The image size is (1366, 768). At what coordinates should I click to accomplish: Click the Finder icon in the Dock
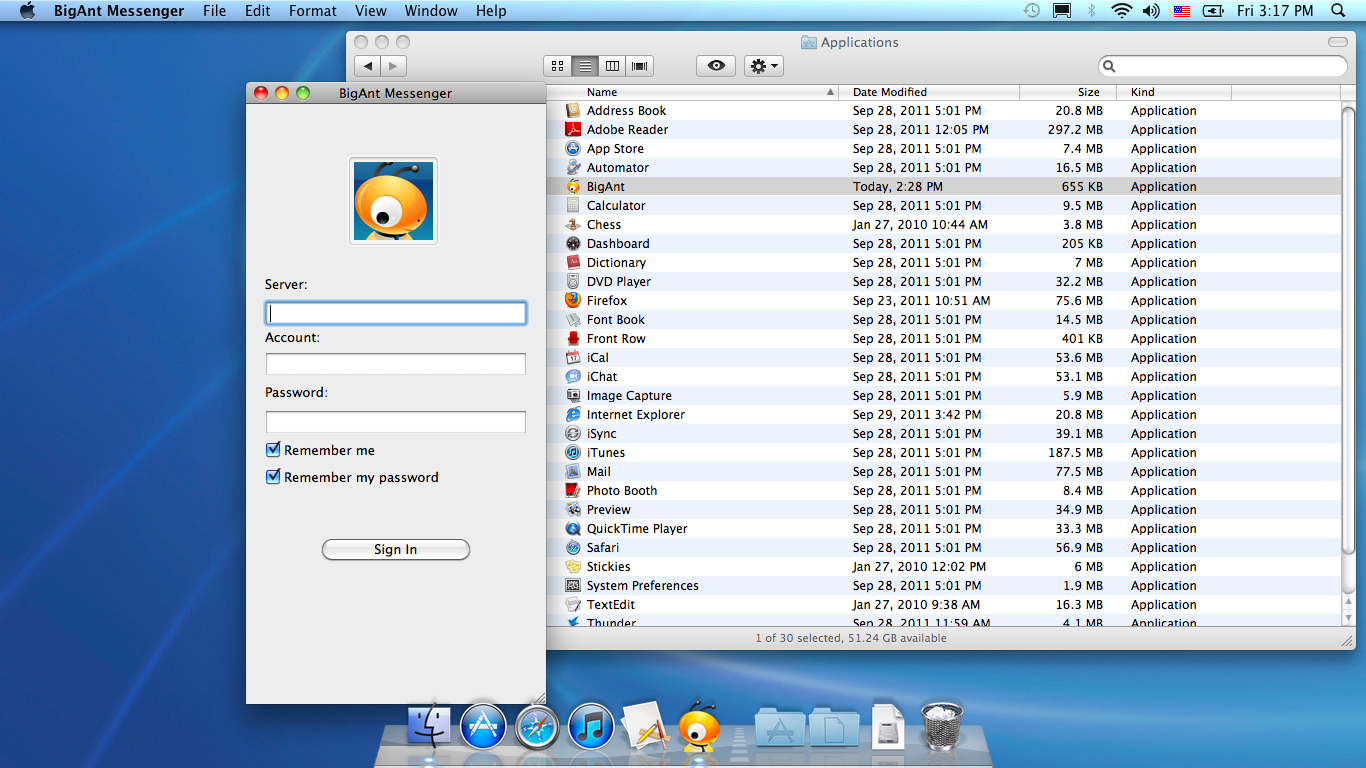(430, 726)
